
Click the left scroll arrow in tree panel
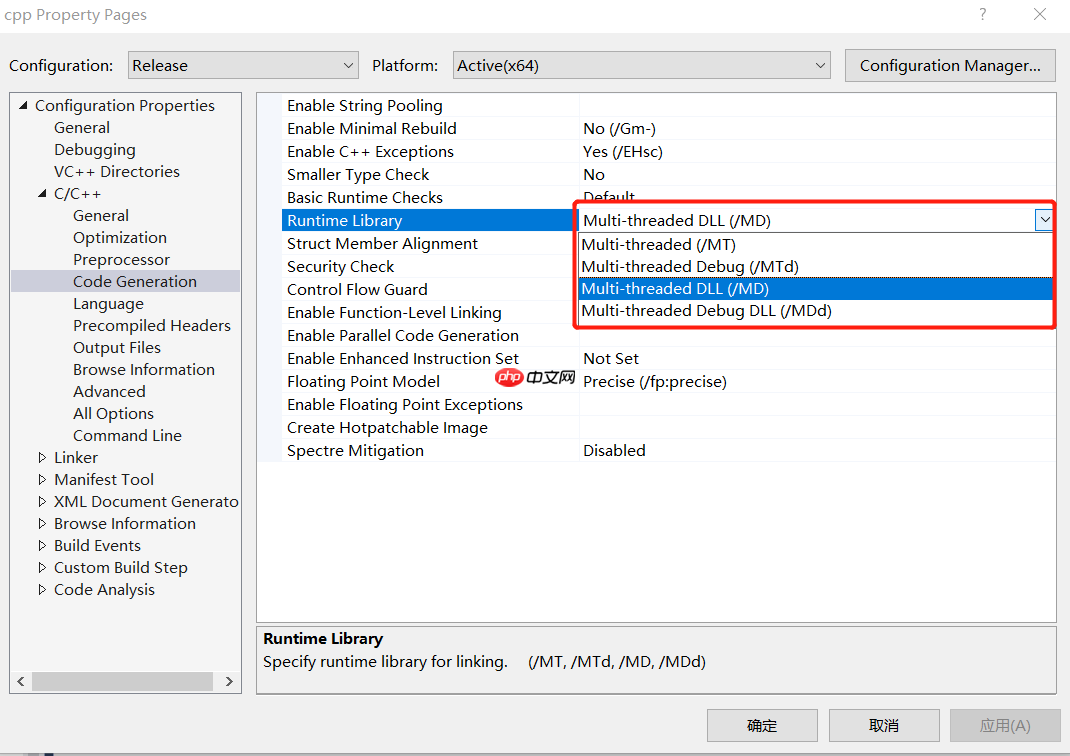pos(20,681)
